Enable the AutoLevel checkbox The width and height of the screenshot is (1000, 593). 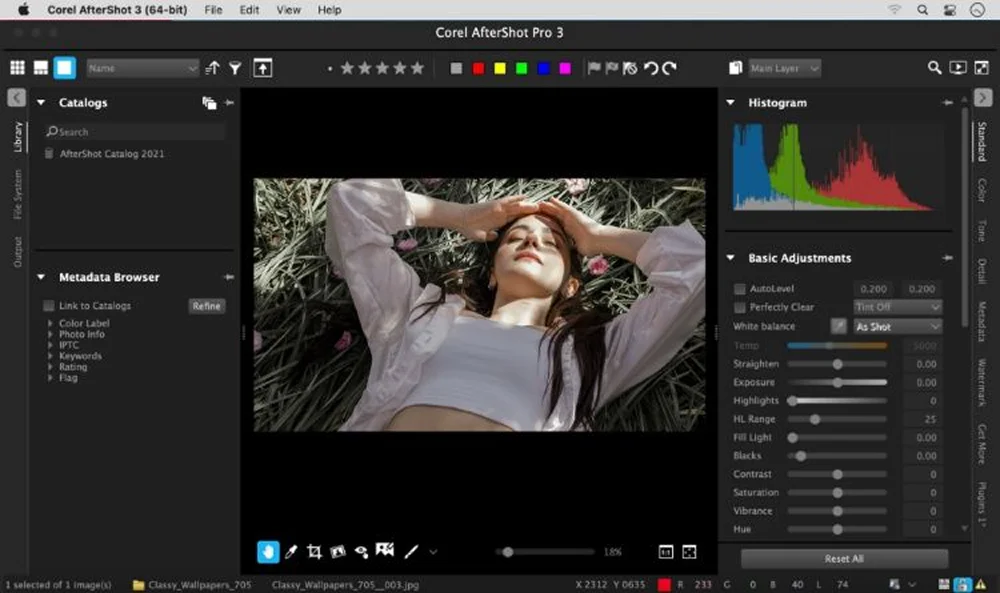point(740,289)
